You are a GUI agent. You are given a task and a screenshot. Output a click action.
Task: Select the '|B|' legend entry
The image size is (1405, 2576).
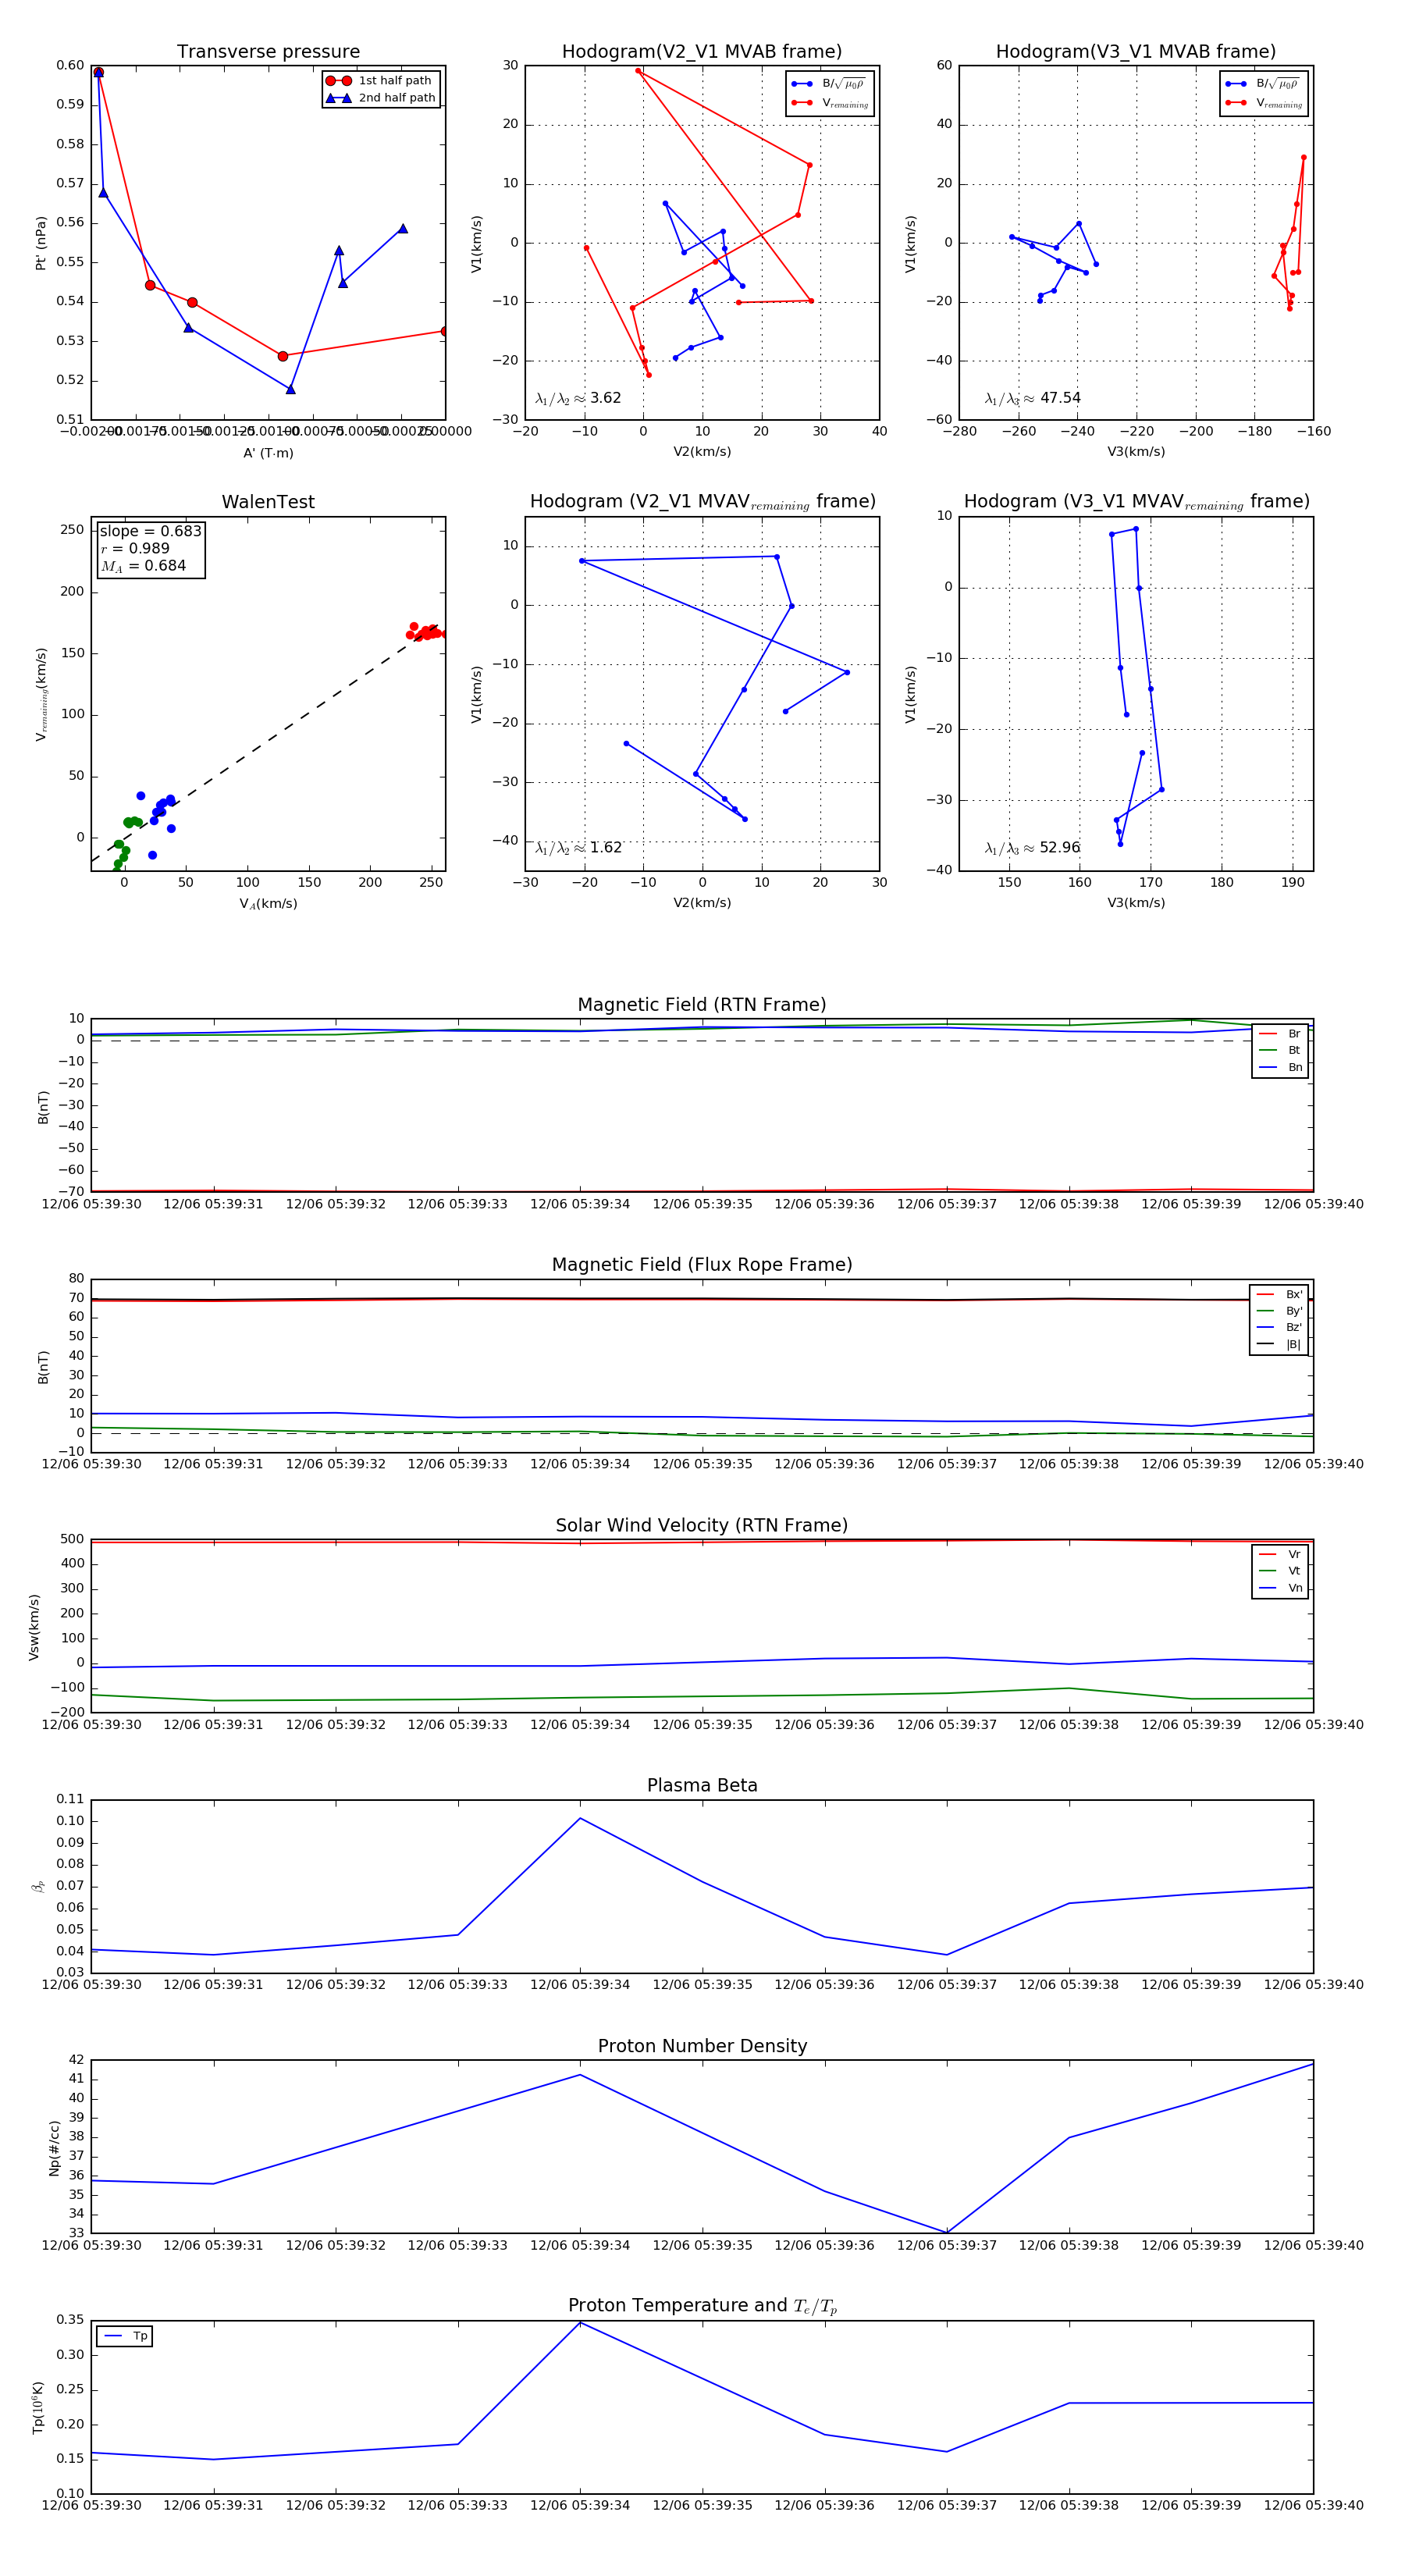(x=1279, y=1344)
